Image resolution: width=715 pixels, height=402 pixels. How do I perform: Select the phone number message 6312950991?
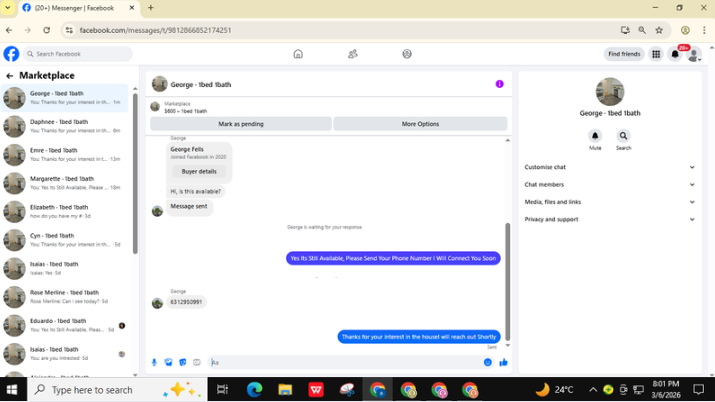tap(186, 302)
